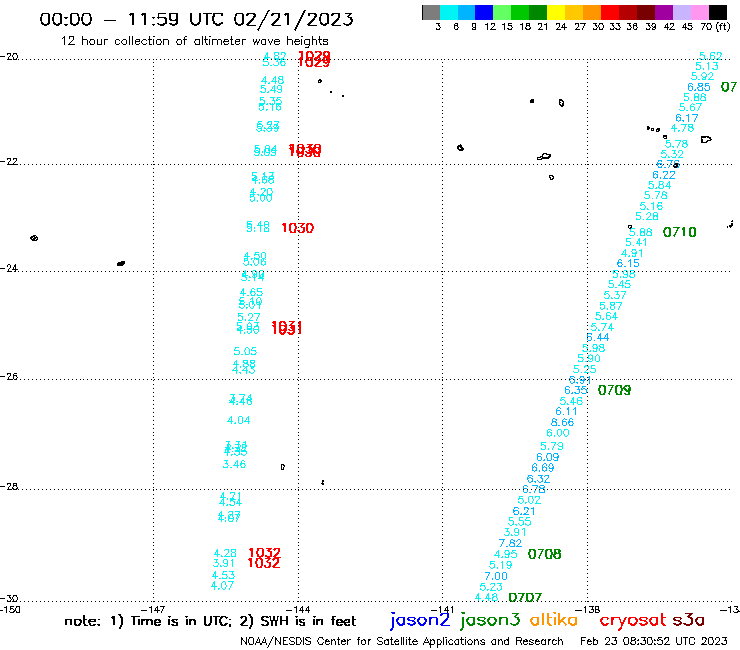This screenshot has height=650, width=740.
Task: Click the black swatch ending the legend
Action: (718, 12)
